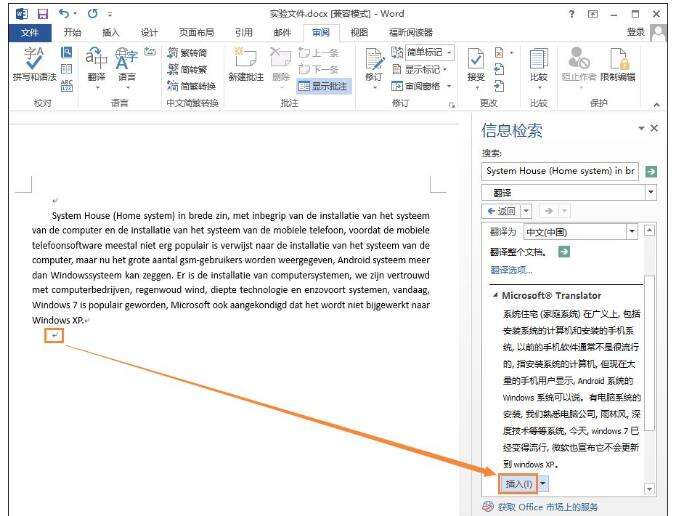
Task: Open the 福昕阅读器 tab
Action: point(411,32)
